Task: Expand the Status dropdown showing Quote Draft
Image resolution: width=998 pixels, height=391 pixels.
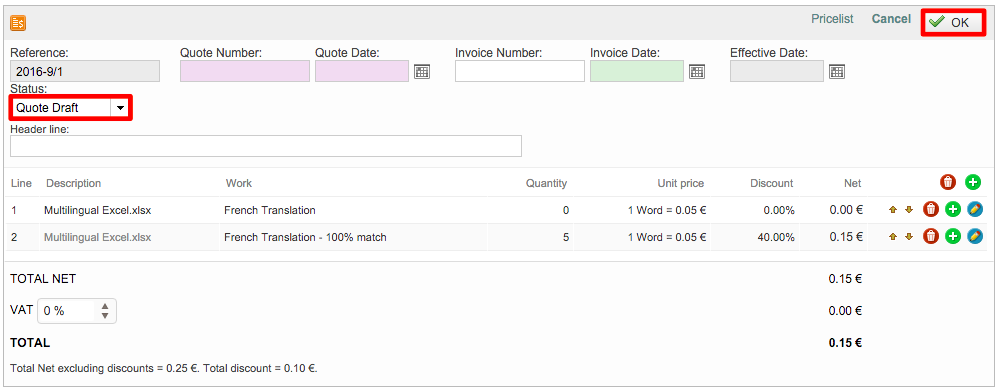Action: coord(70,108)
